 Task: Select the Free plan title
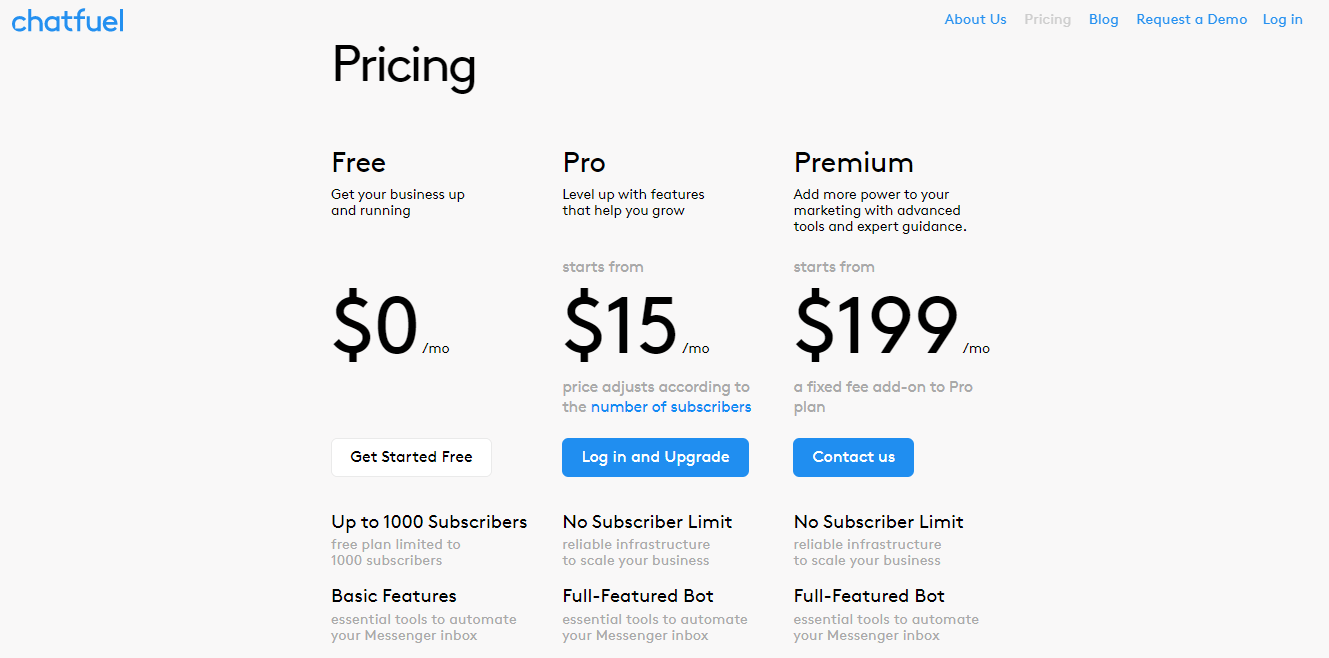pyautogui.click(x=358, y=163)
